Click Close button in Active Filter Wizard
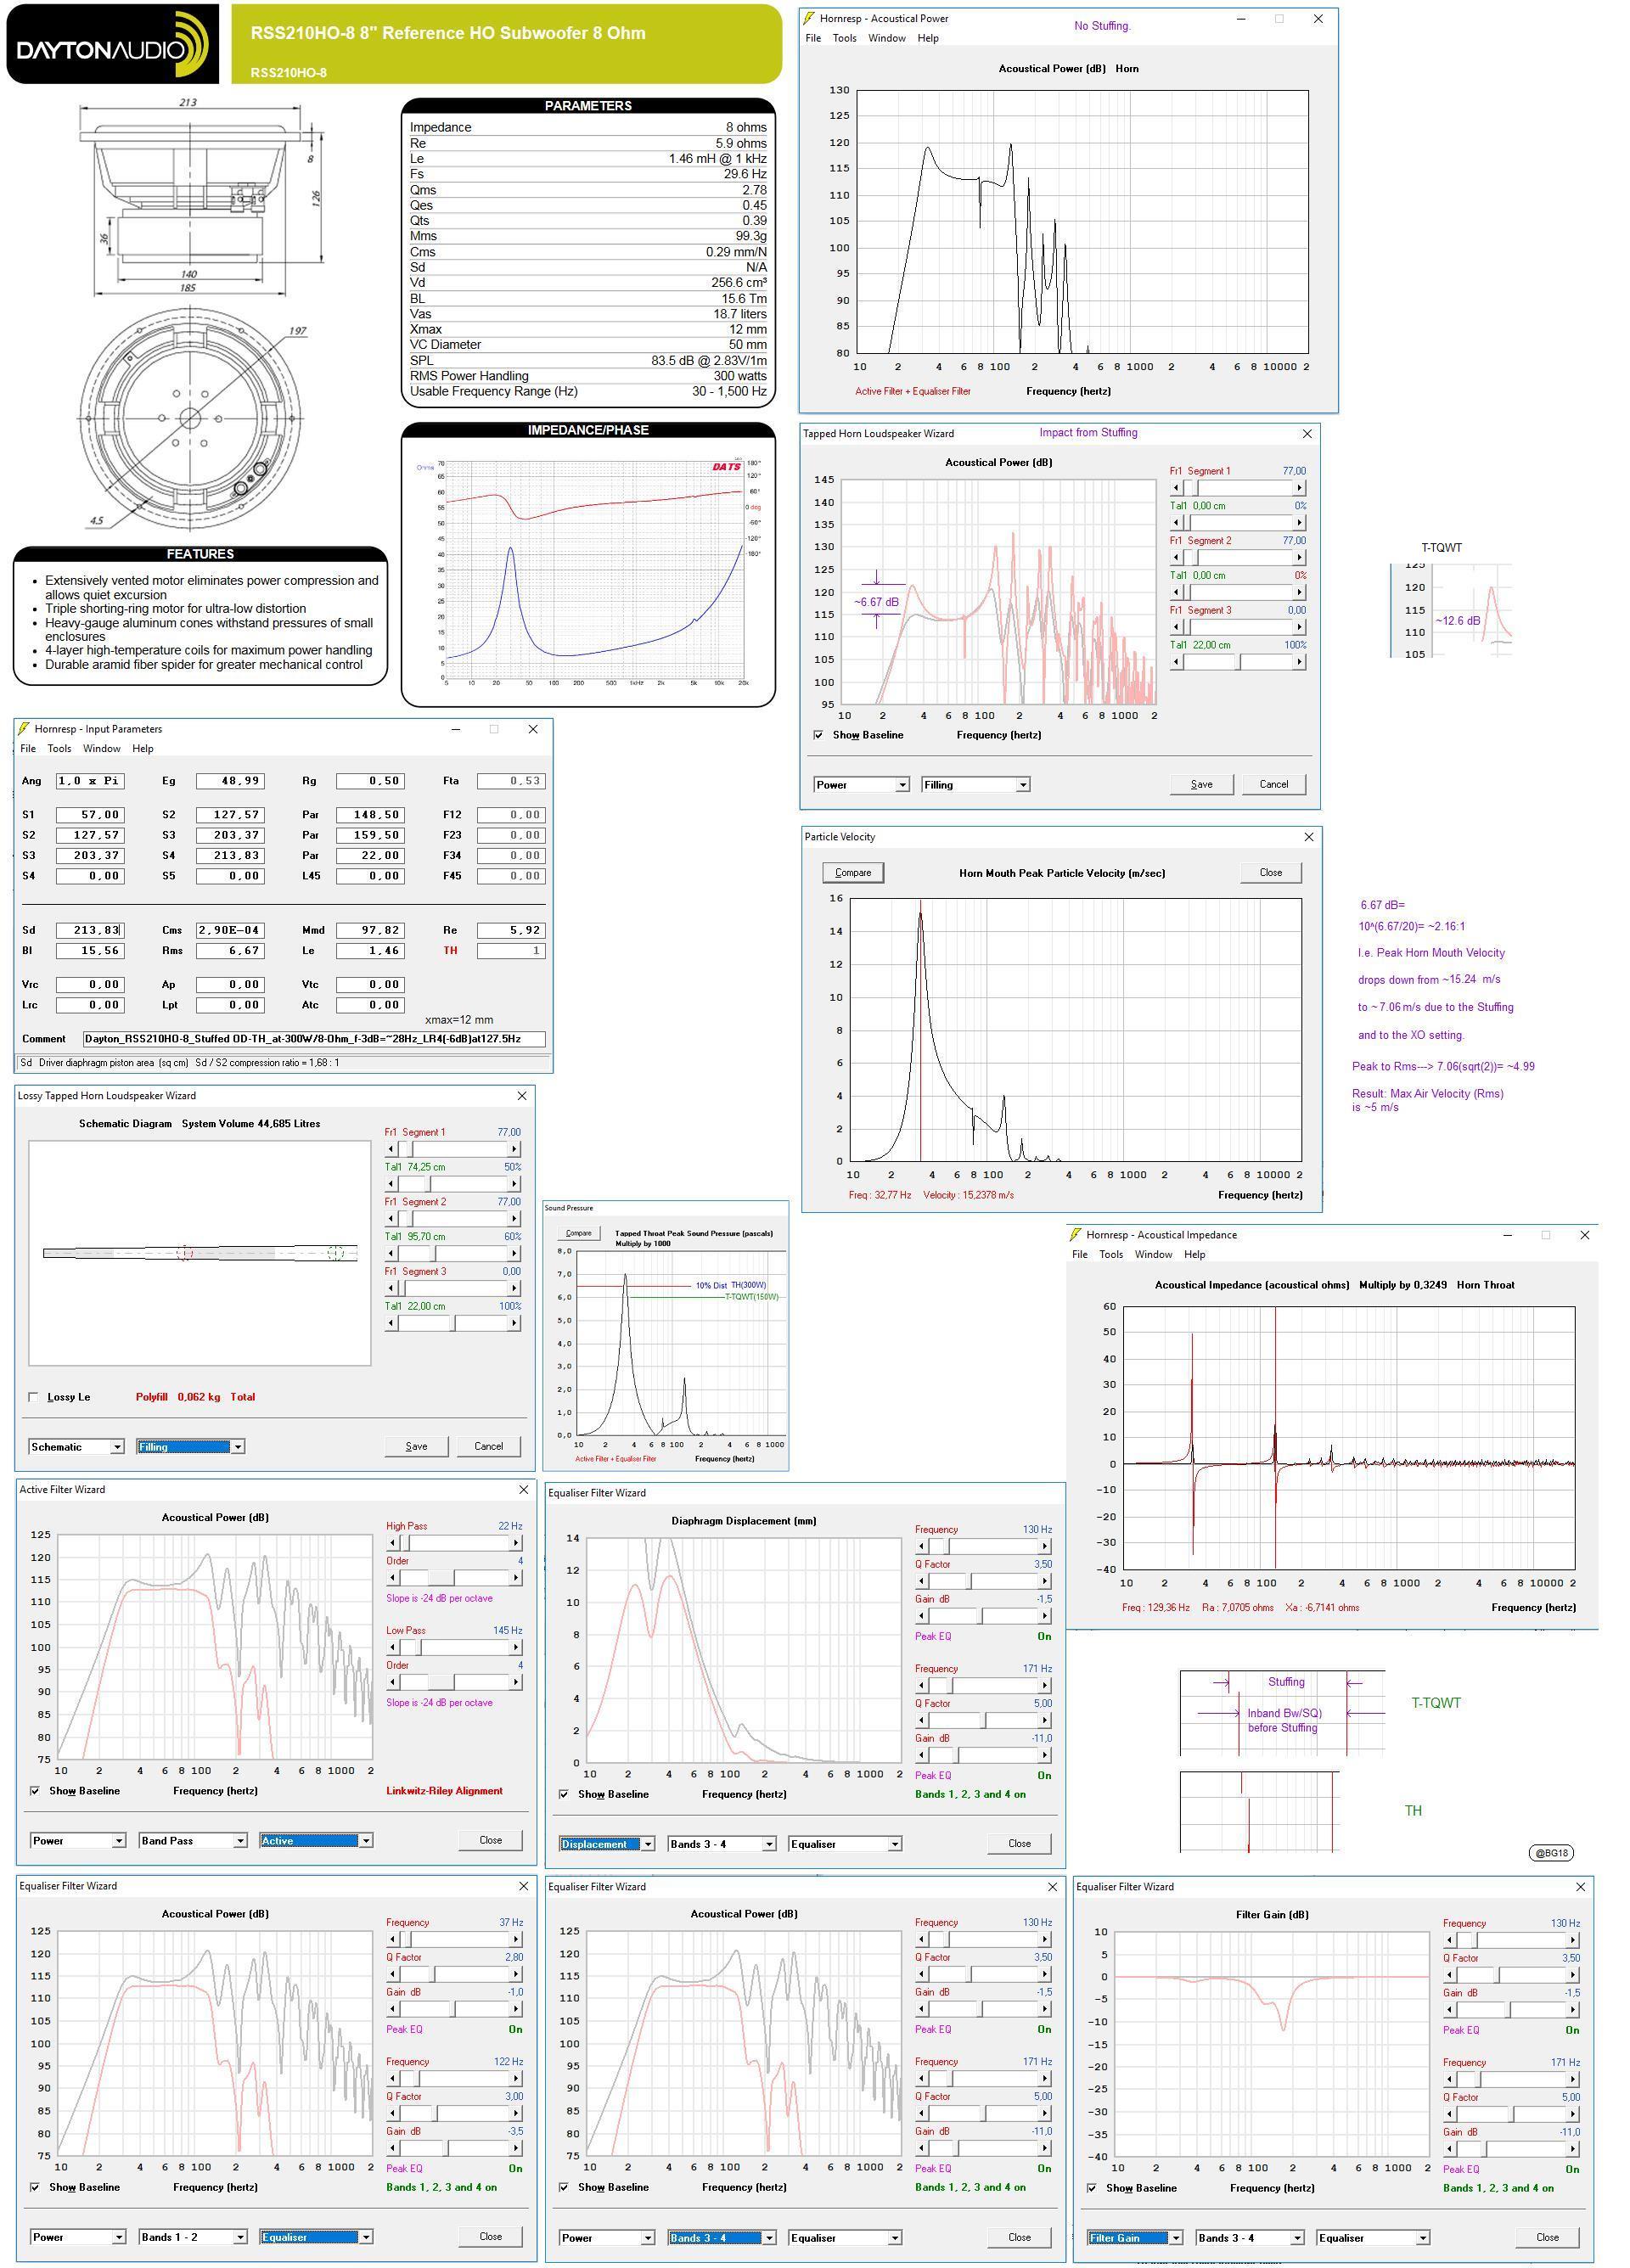1630x2268 pixels. pyautogui.click(x=490, y=1840)
